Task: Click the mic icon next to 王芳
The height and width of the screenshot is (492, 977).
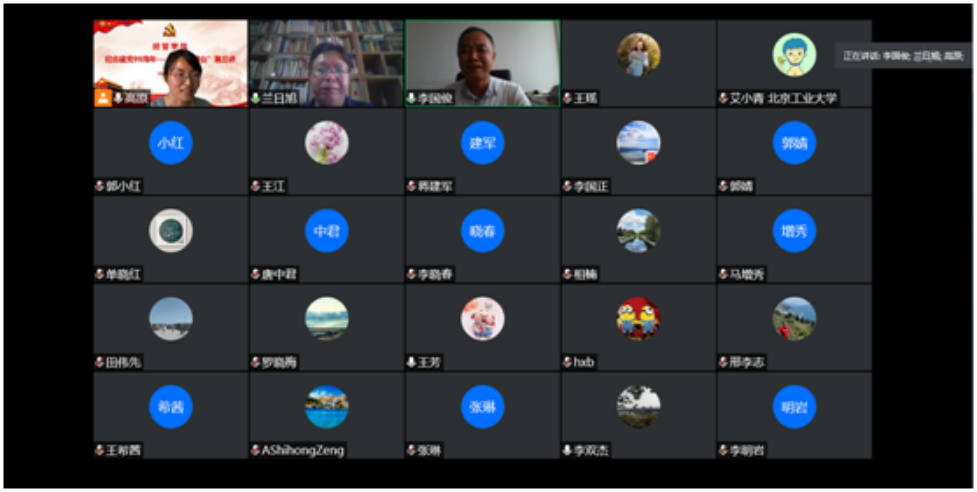Action: (411, 363)
